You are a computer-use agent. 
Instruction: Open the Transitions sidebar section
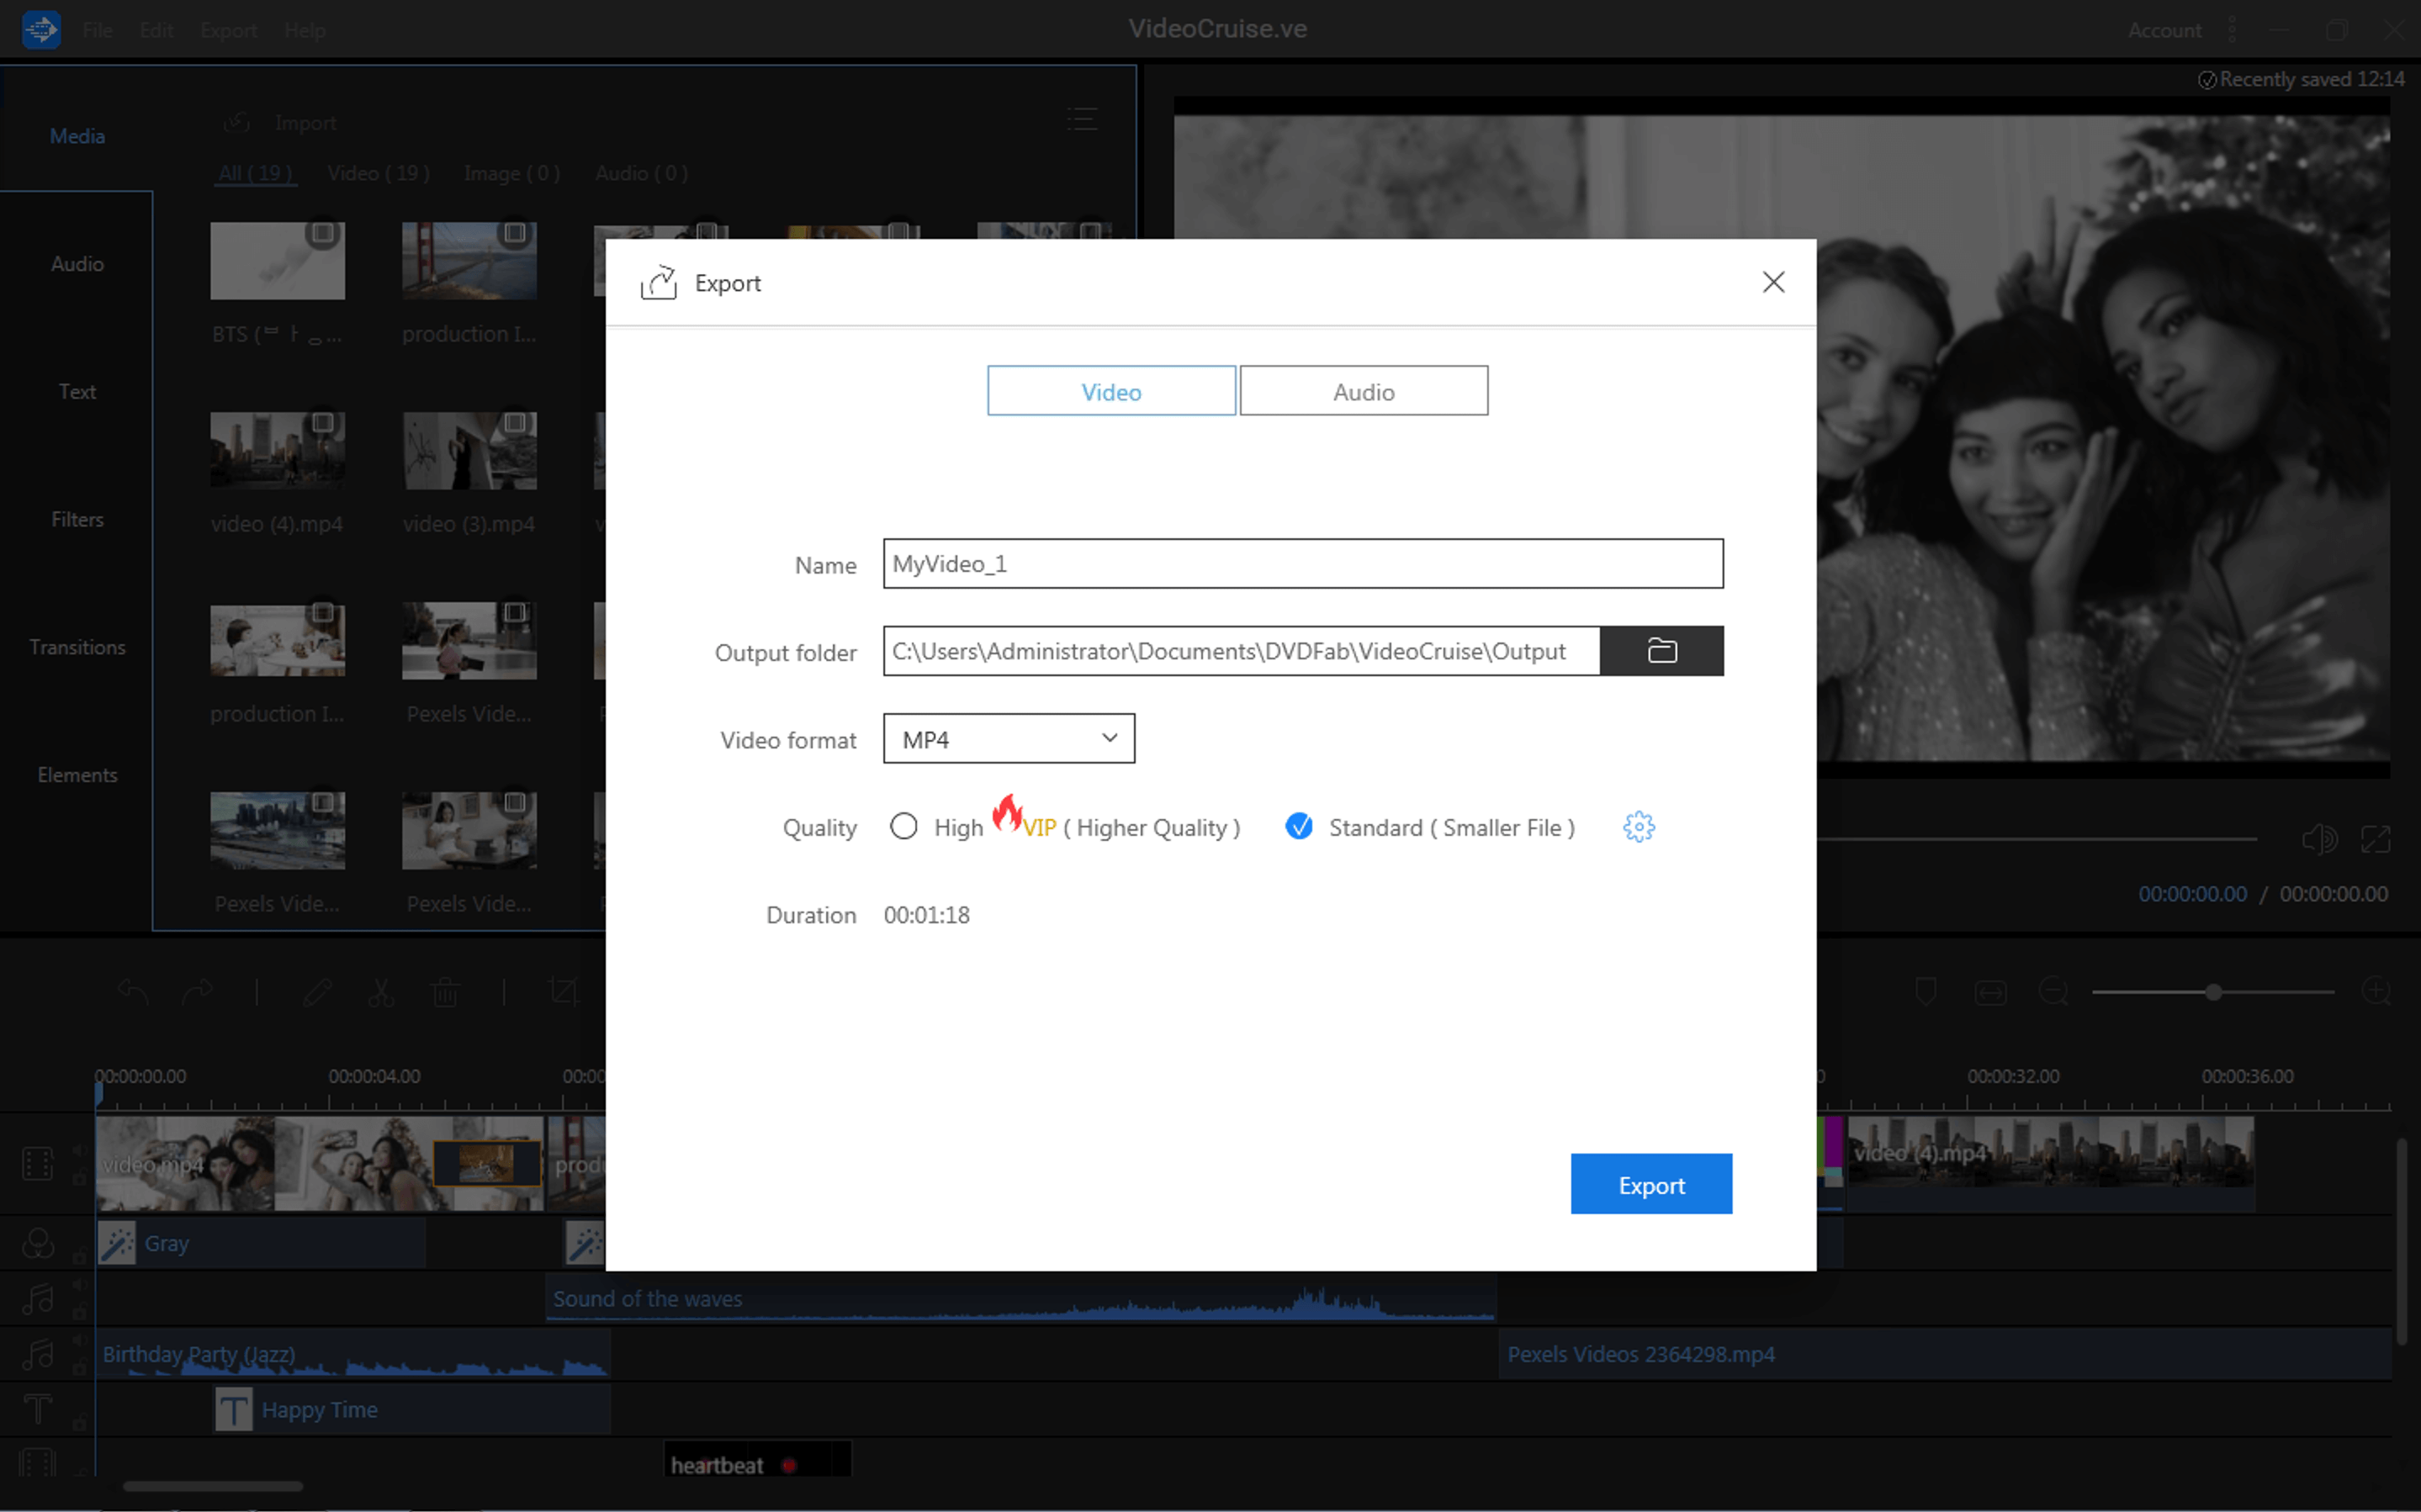click(77, 647)
